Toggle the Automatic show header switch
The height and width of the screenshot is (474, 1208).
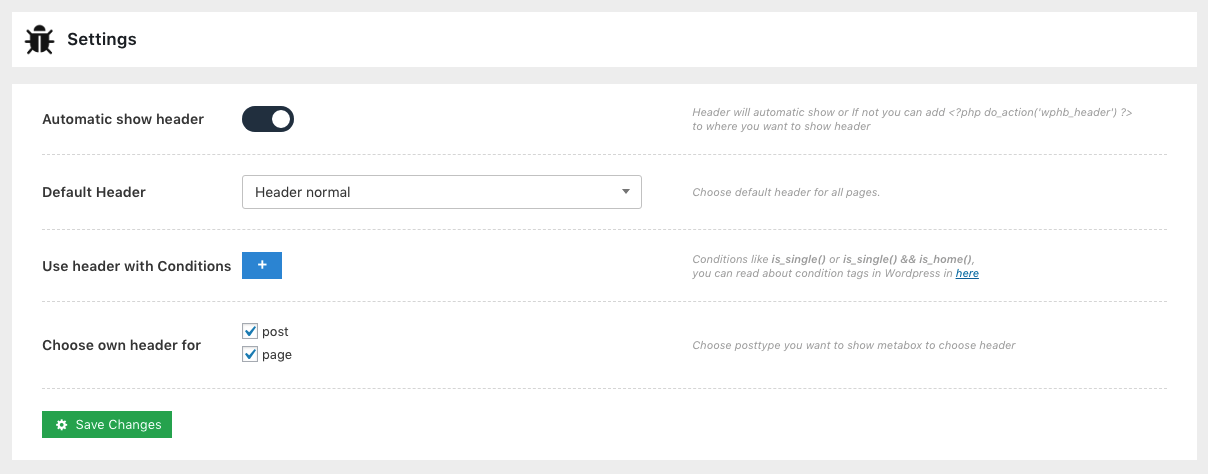(268, 119)
